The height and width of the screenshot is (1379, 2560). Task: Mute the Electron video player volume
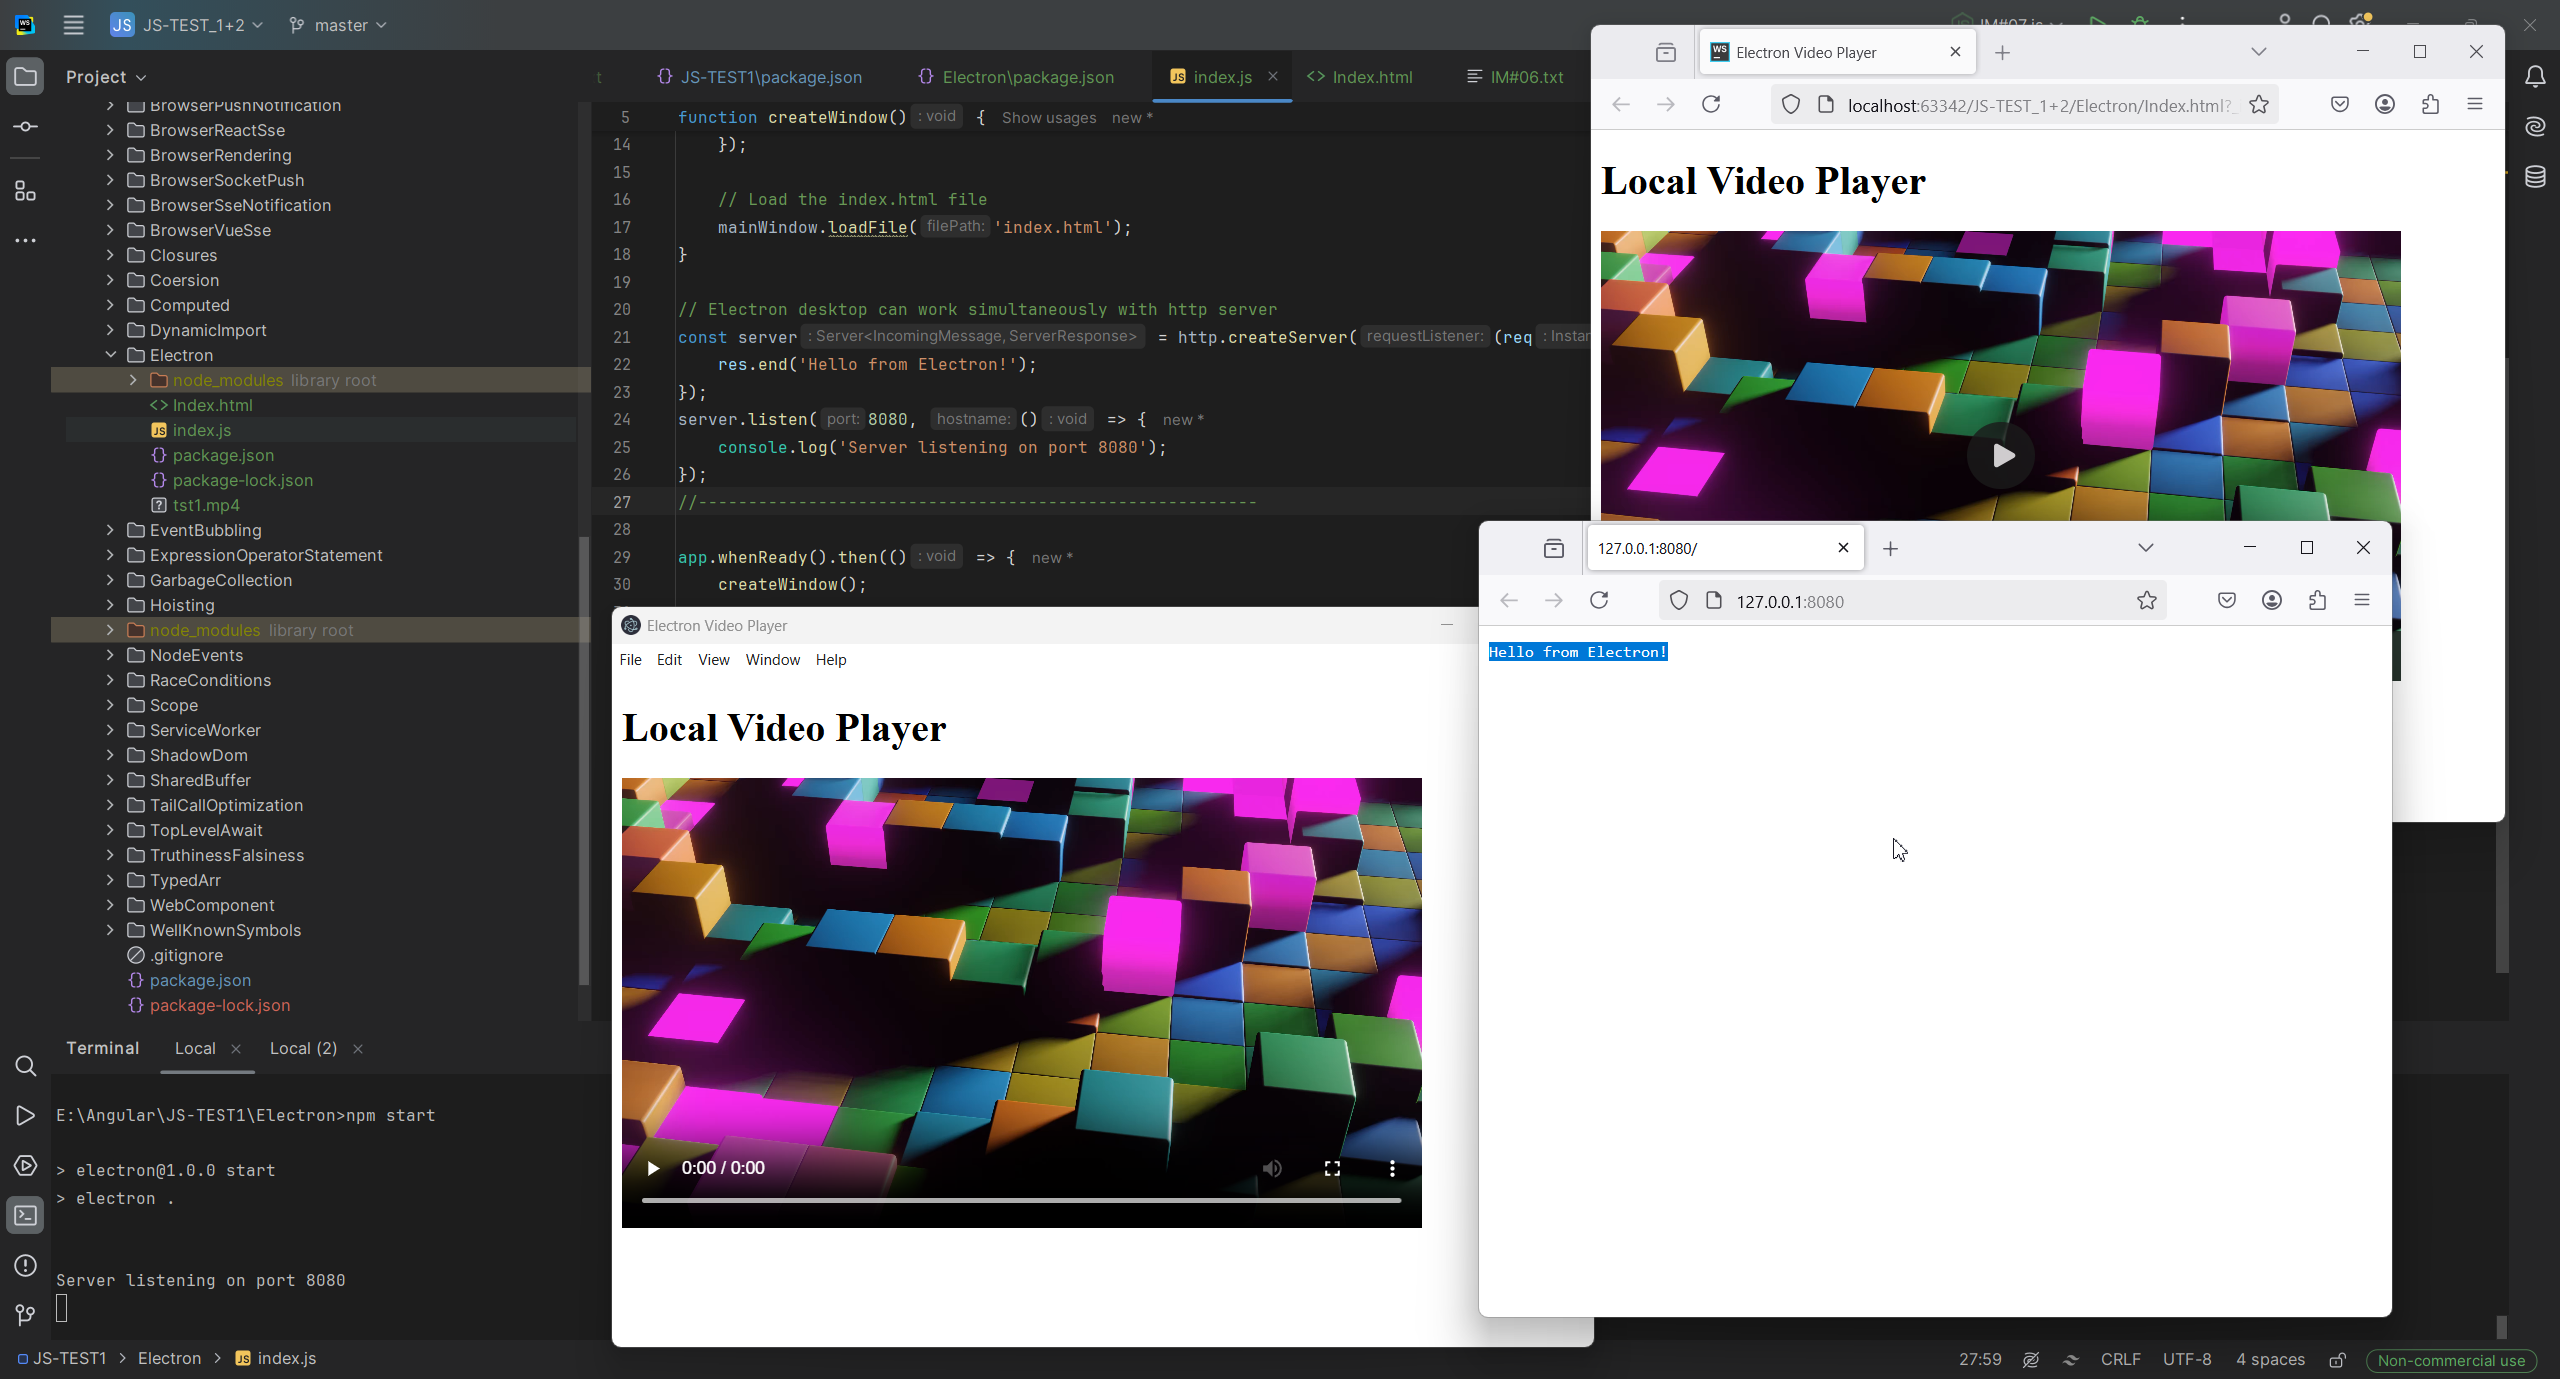pos(1272,1168)
